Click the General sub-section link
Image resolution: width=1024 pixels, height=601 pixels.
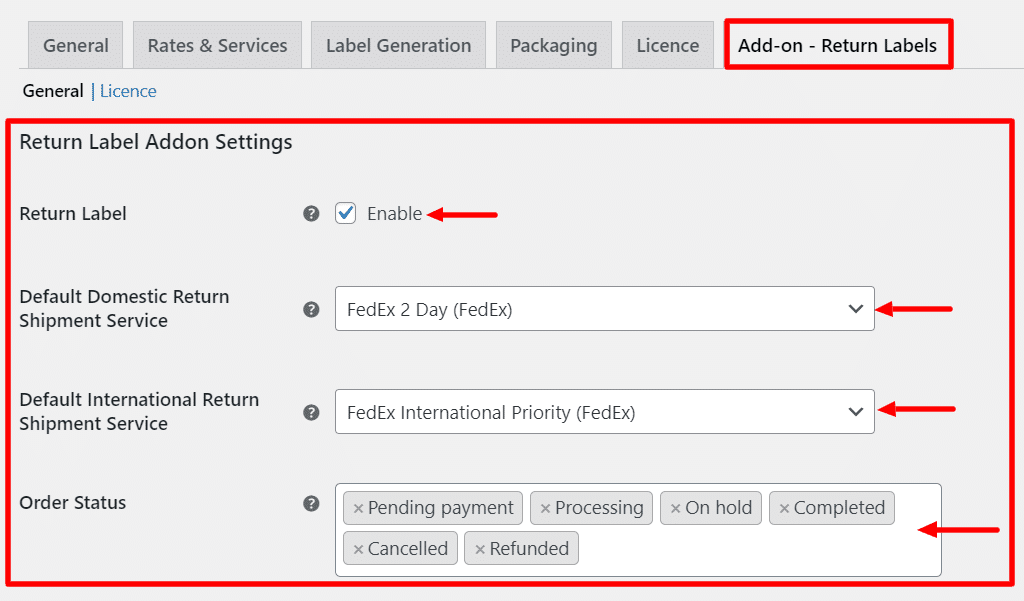click(53, 91)
